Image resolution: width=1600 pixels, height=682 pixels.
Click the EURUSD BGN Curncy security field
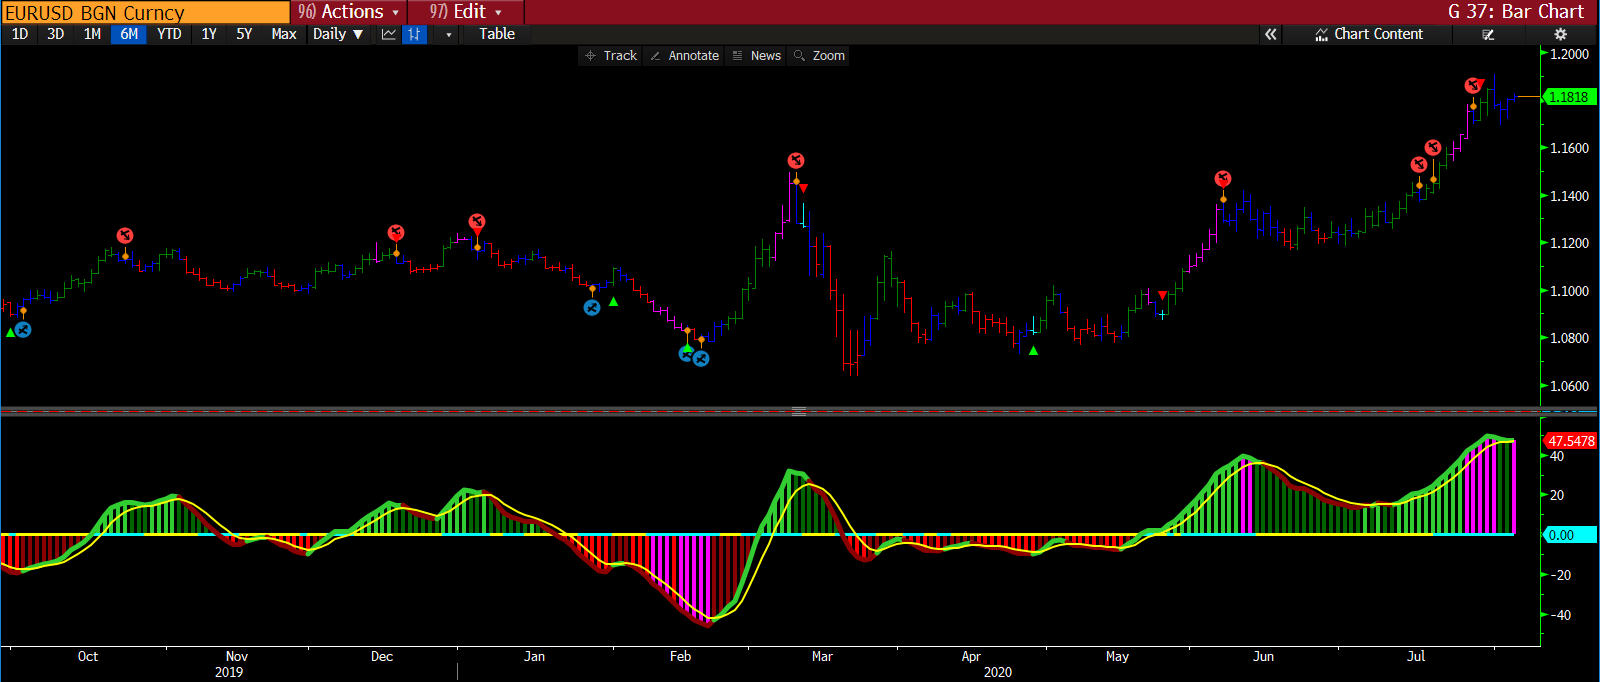(x=145, y=12)
